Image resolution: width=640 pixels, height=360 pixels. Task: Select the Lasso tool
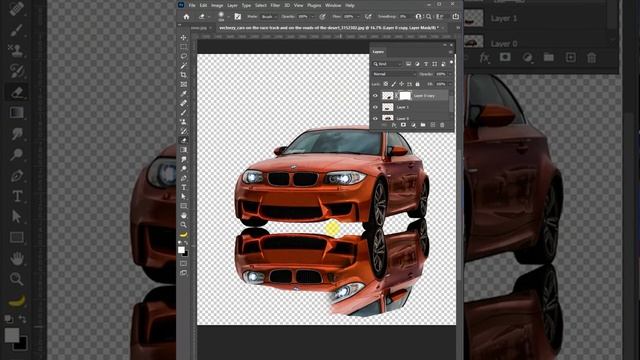pyautogui.click(x=183, y=56)
